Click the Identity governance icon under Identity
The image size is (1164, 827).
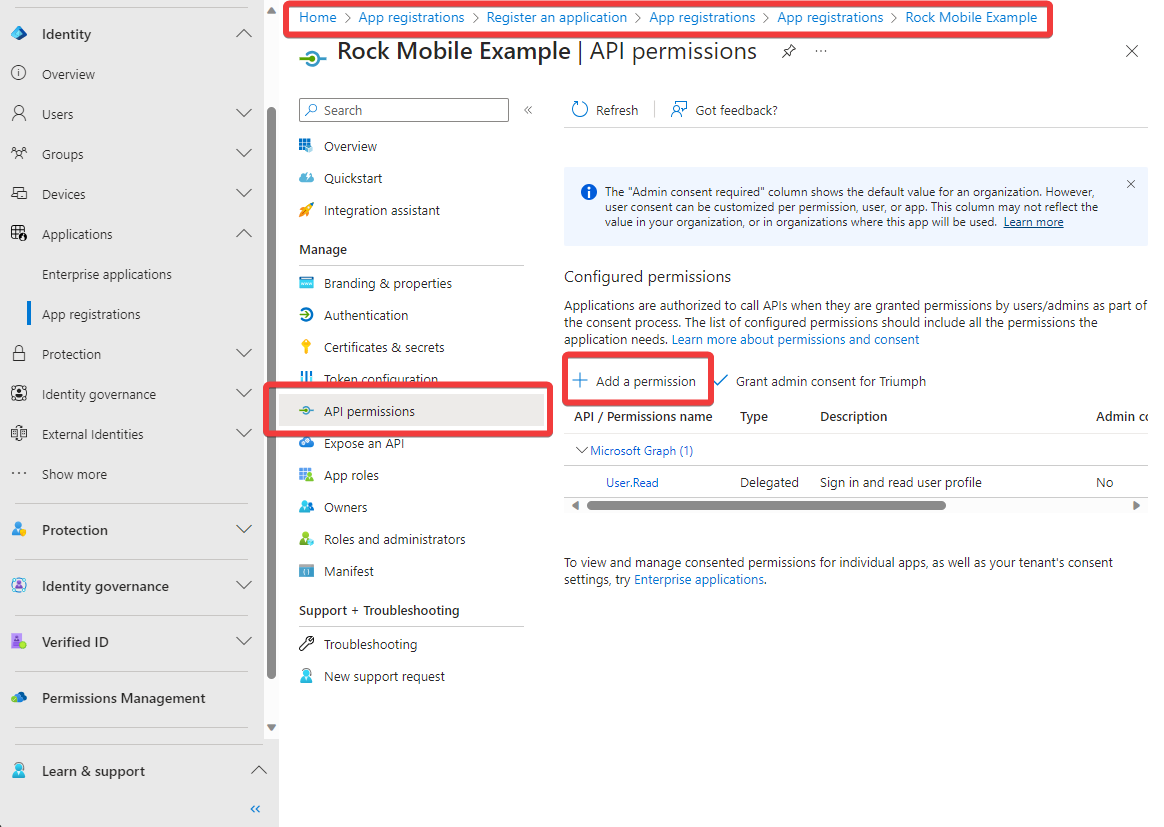[x=19, y=393]
